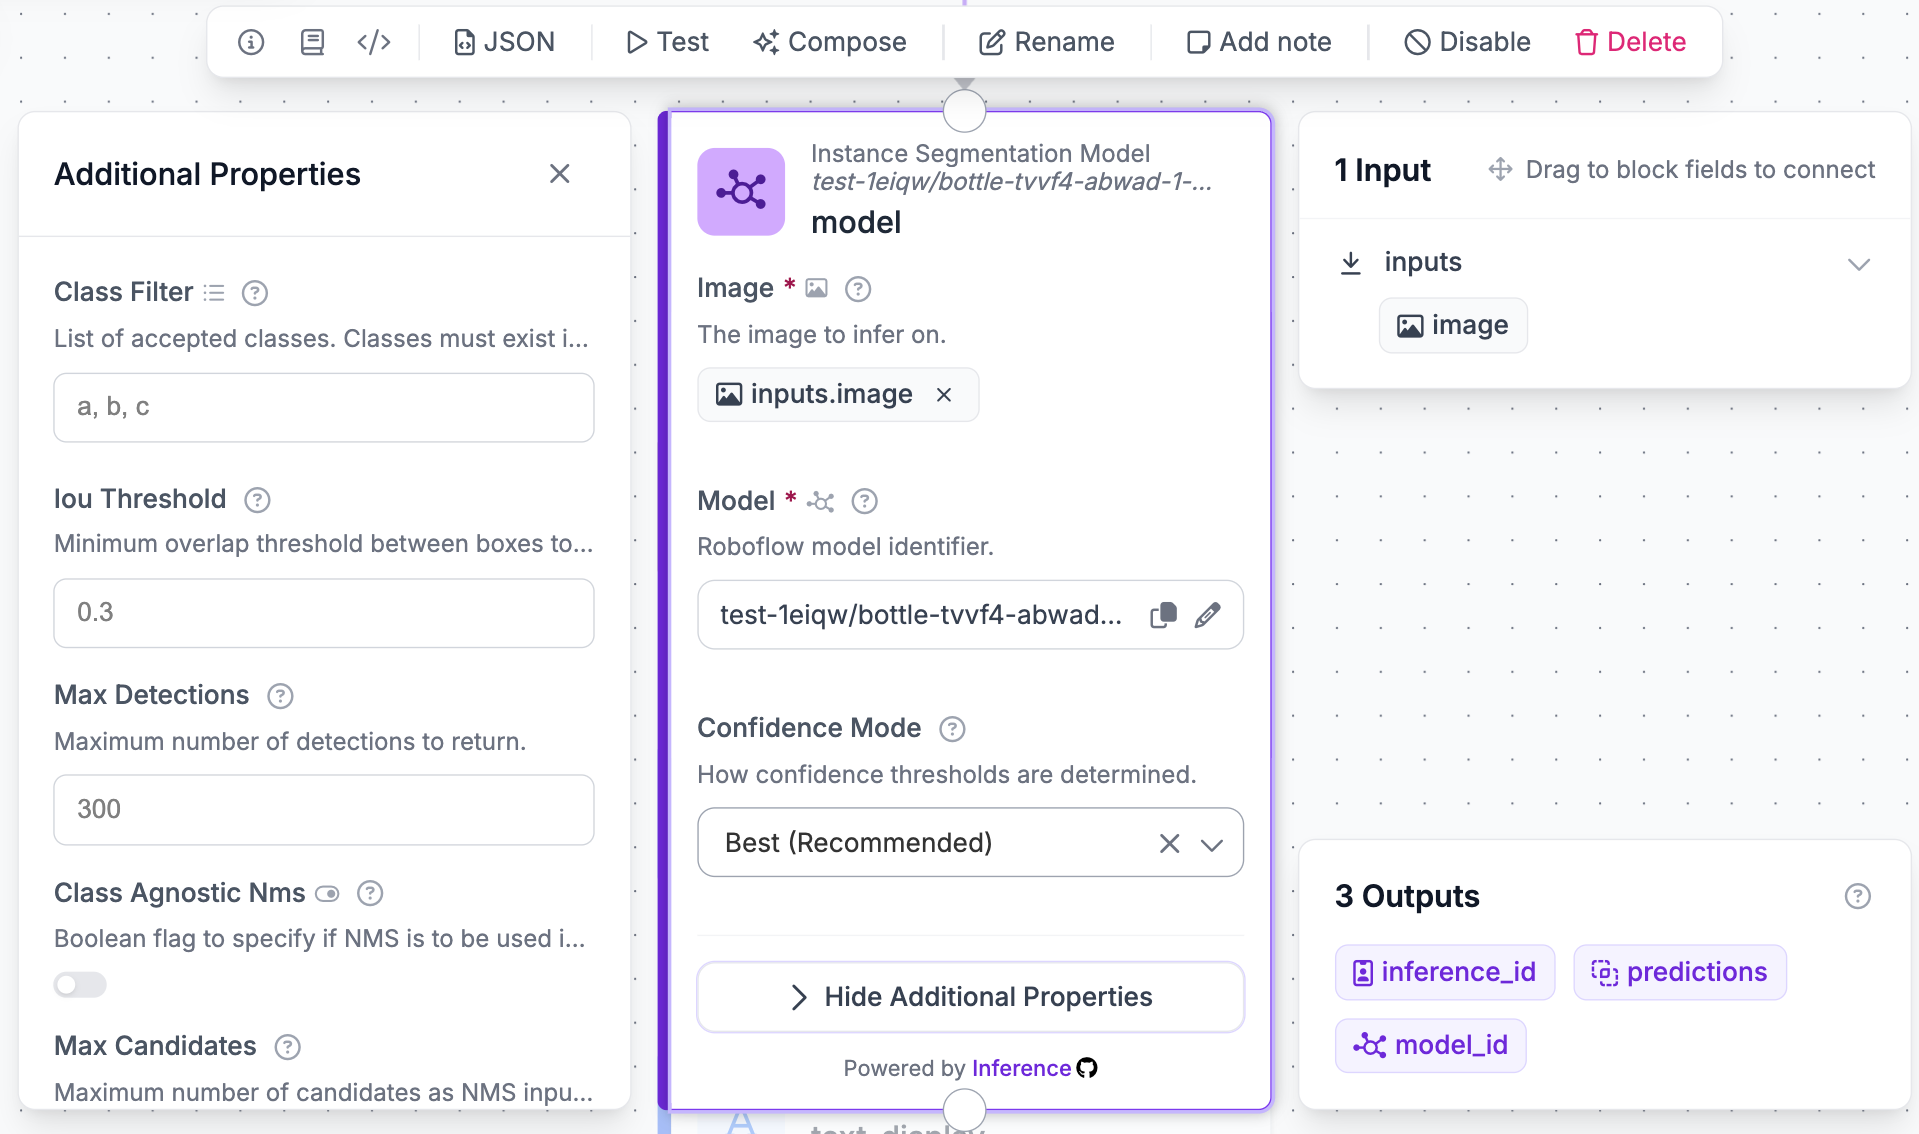Copy the model identifier to clipboard
Image resolution: width=1919 pixels, height=1134 pixels.
1163,615
